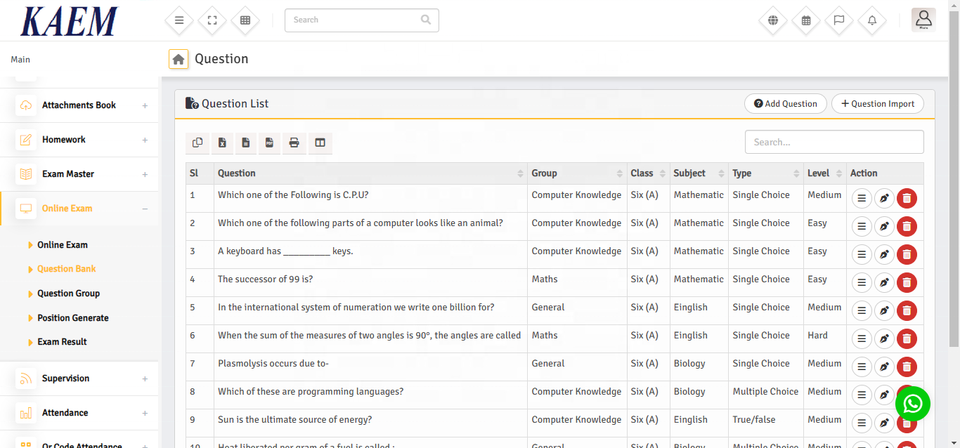Toggle the hamburger sidebar menu
The image size is (960, 448).
[179, 20]
